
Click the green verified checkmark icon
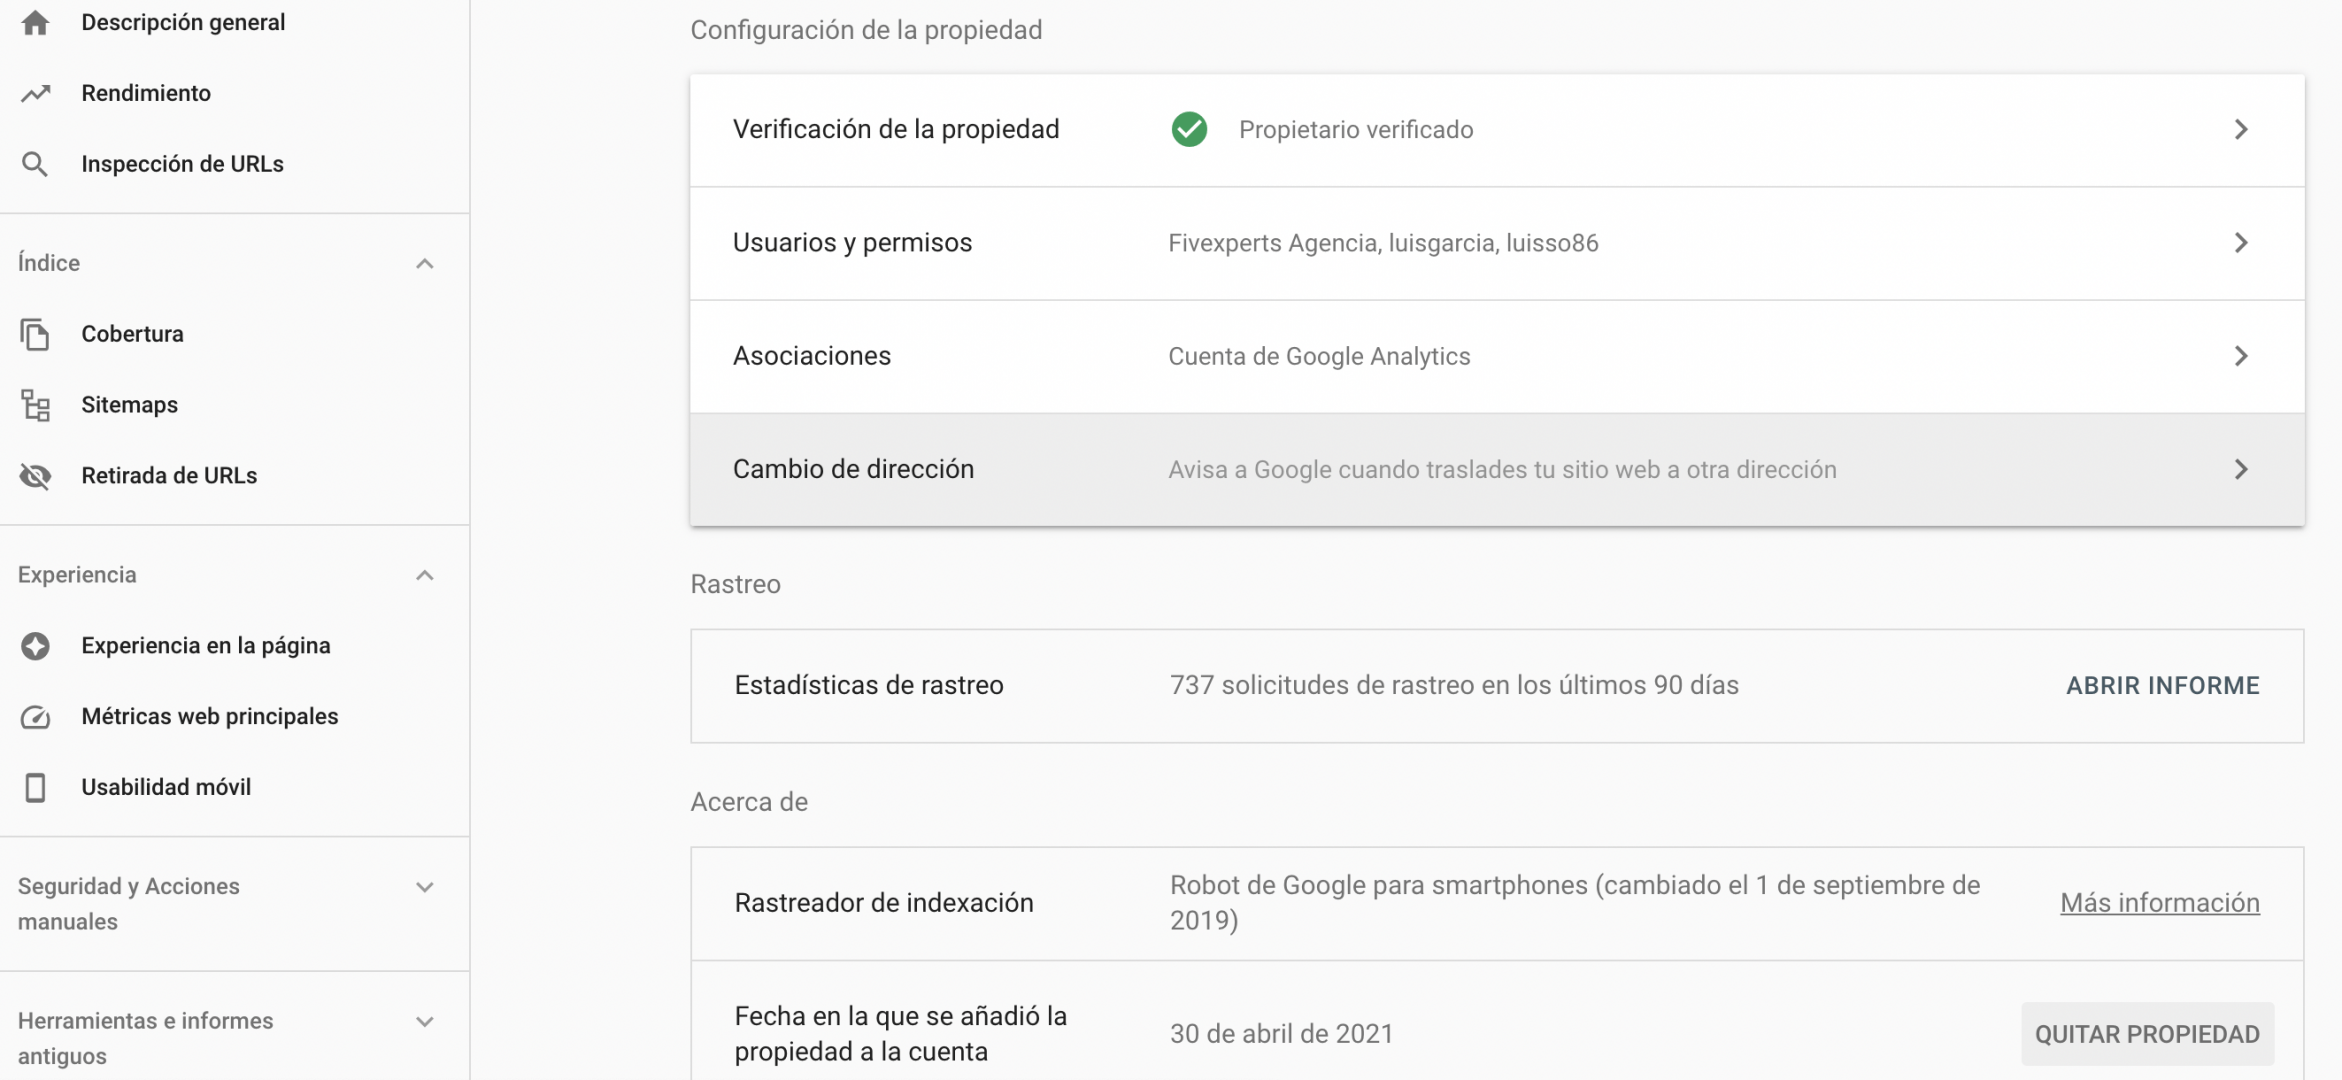pyautogui.click(x=1189, y=129)
